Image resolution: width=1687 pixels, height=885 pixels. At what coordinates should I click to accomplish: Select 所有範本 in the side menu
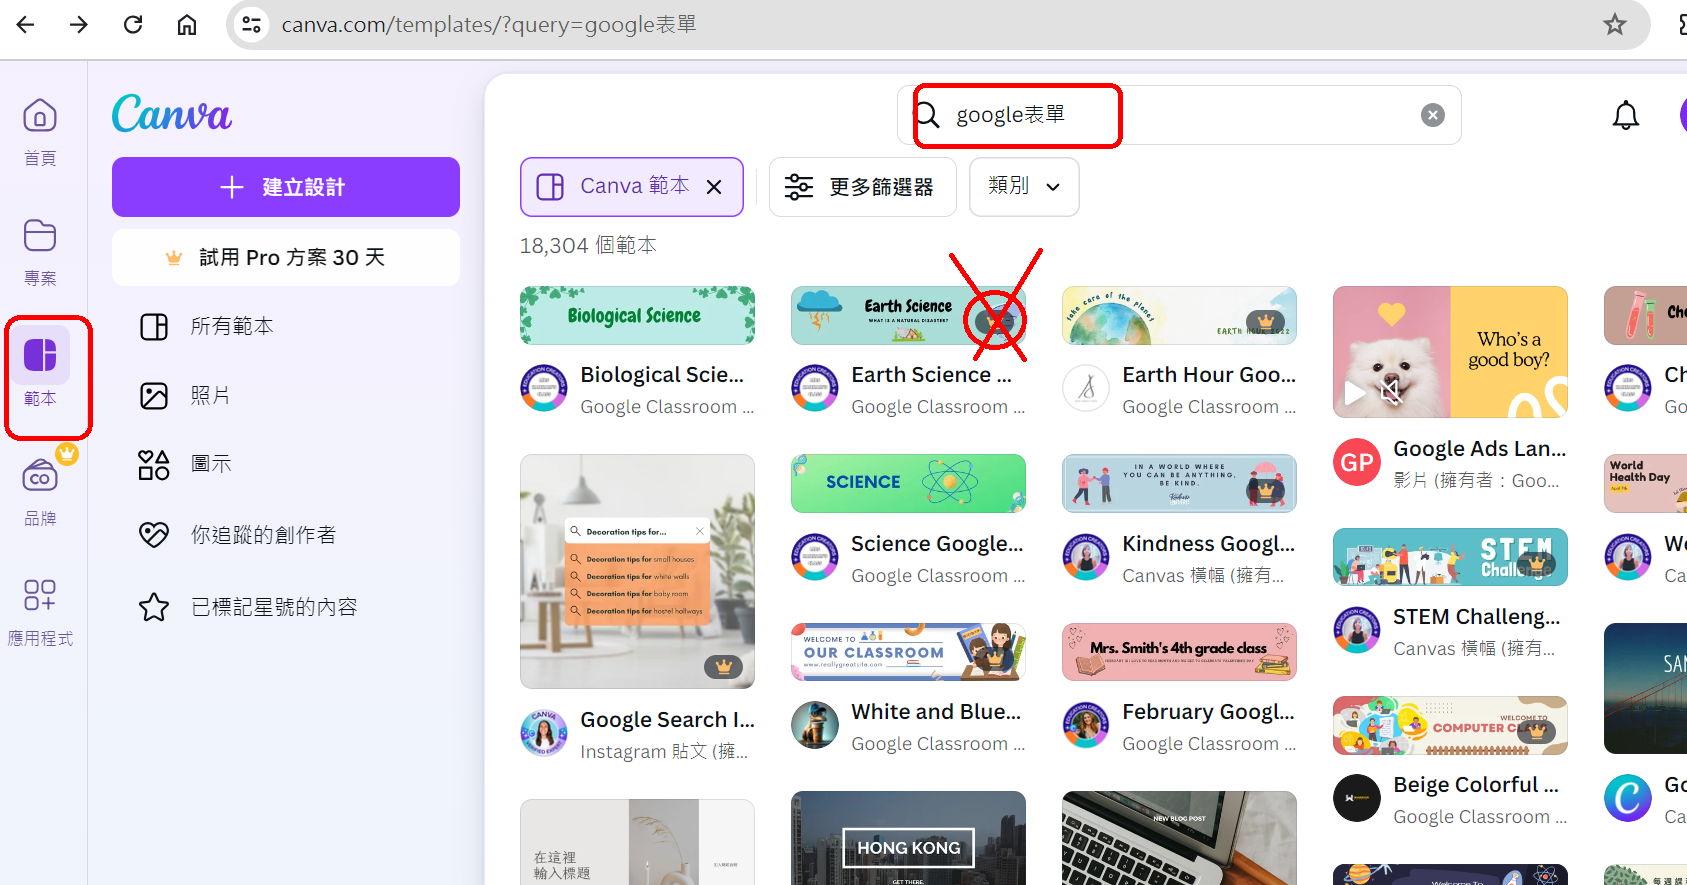pyautogui.click(x=232, y=327)
